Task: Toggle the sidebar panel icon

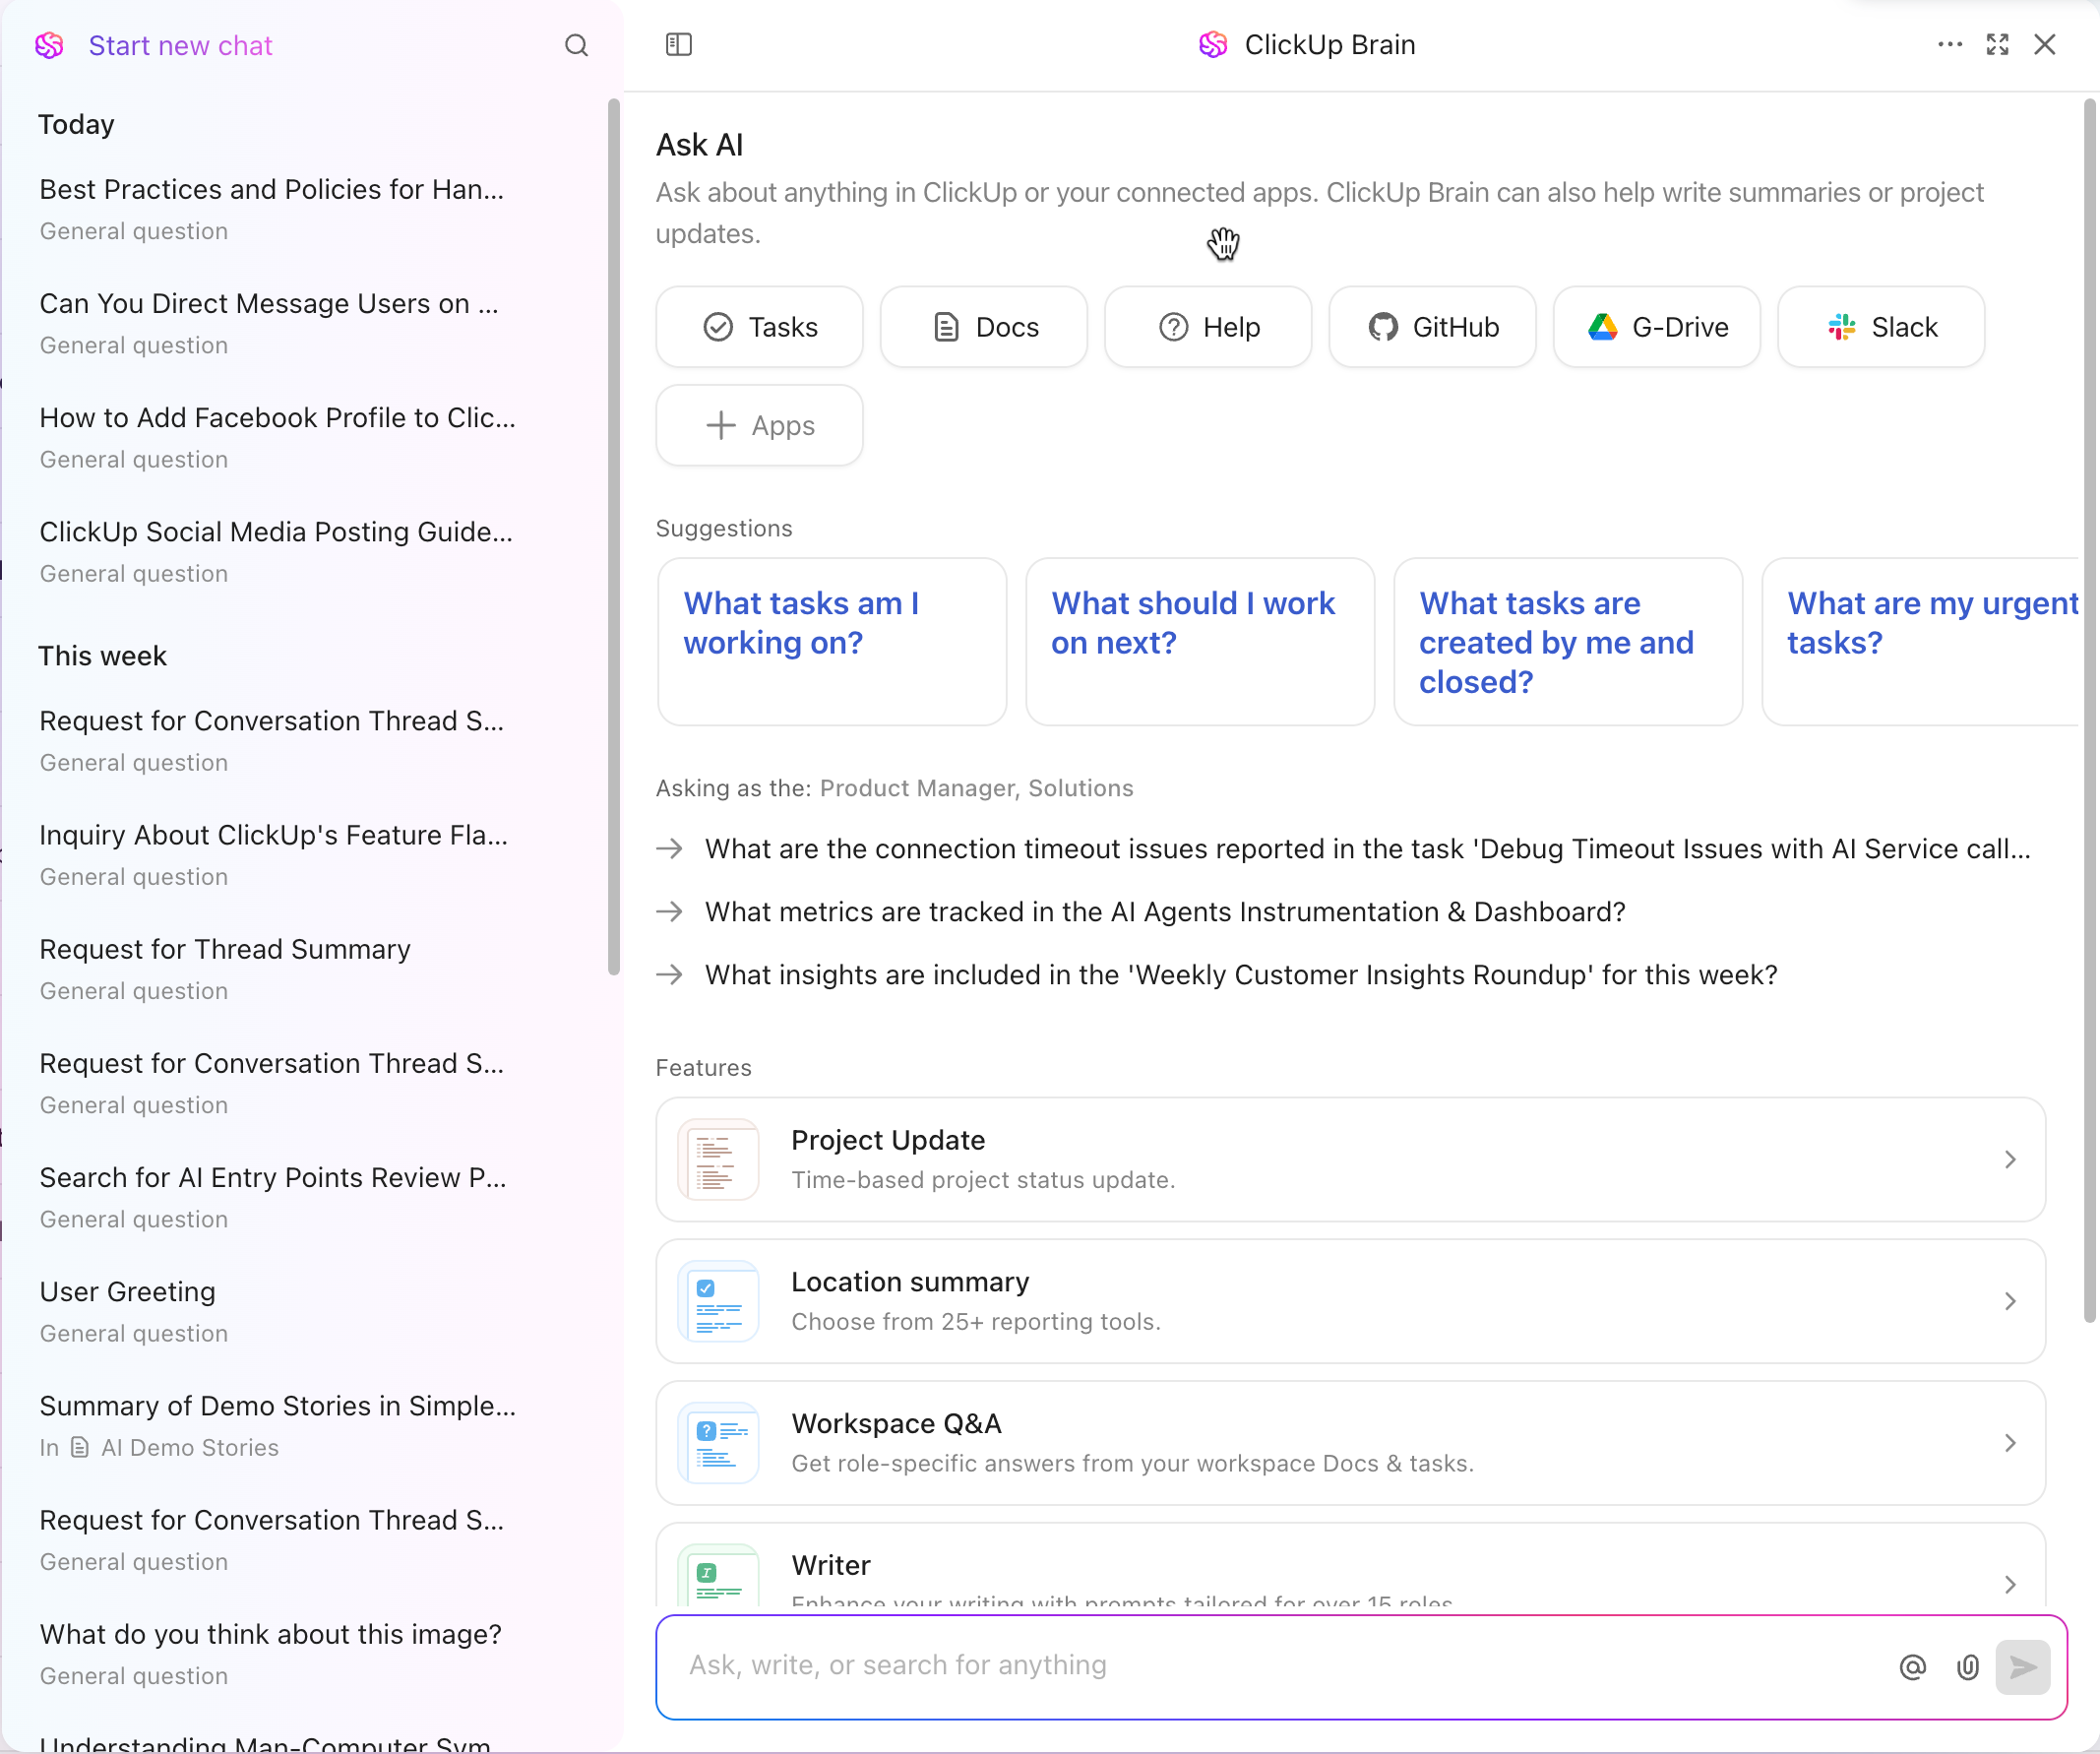Action: pyautogui.click(x=679, y=44)
